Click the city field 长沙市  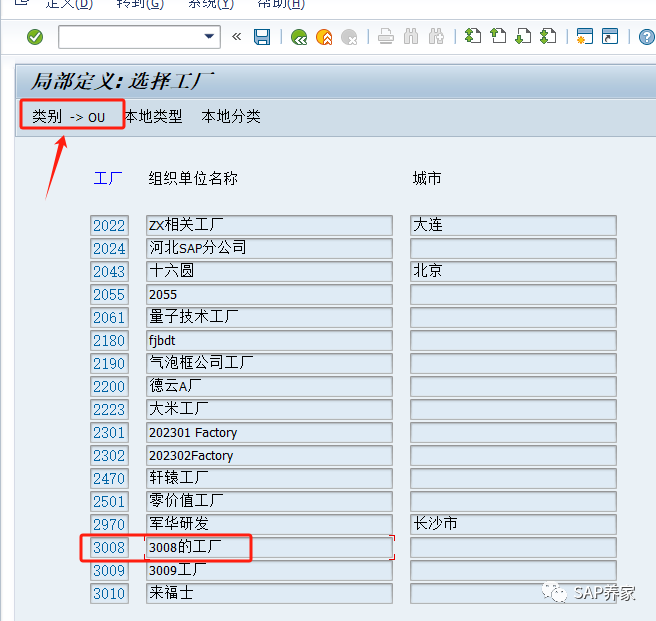pyautogui.click(x=513, y=524)
